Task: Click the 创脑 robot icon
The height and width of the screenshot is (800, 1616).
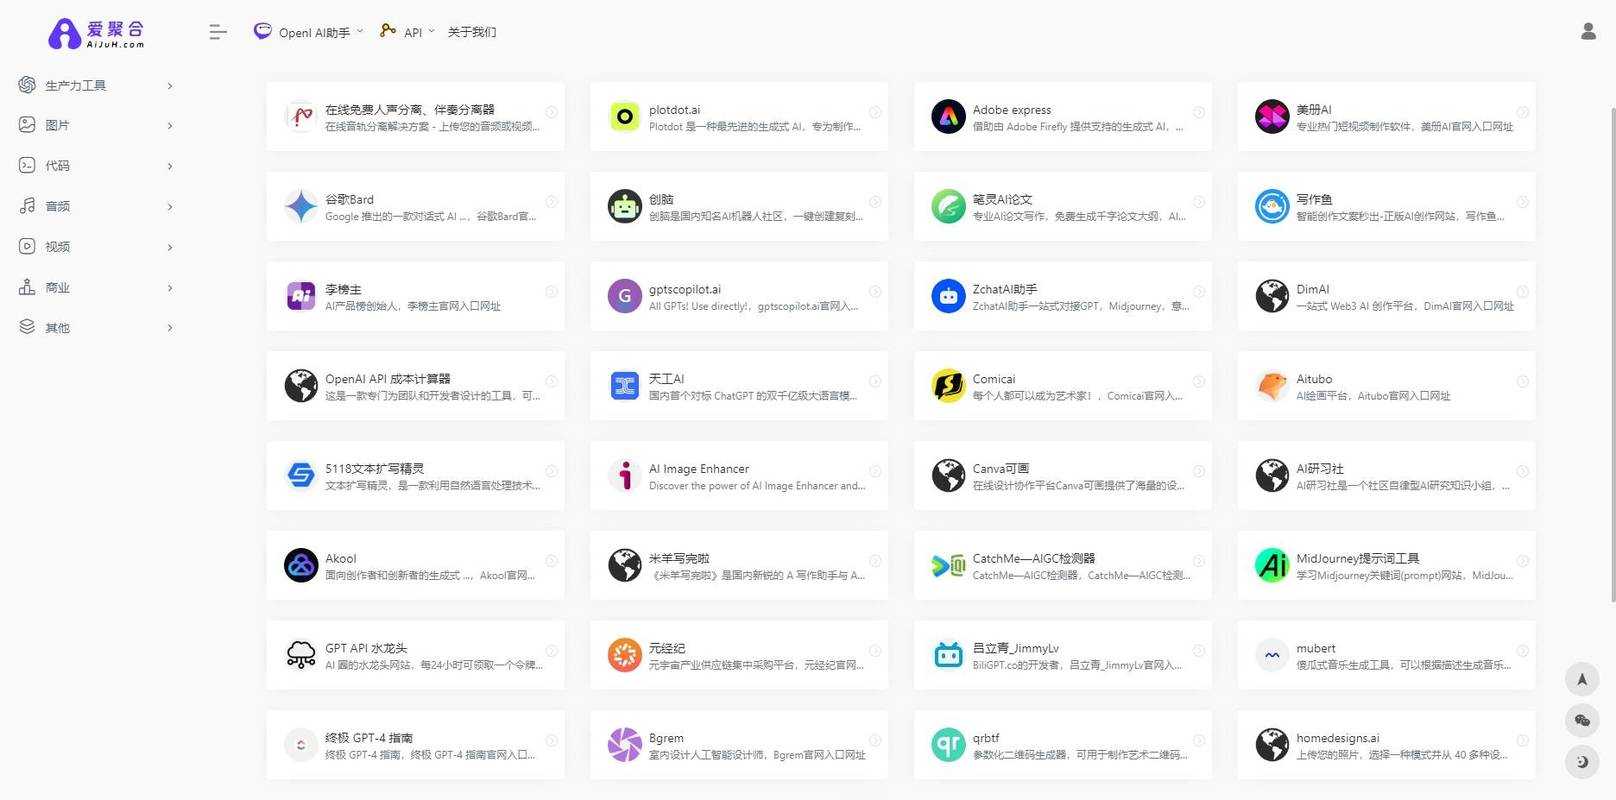Action: (625, 206)
